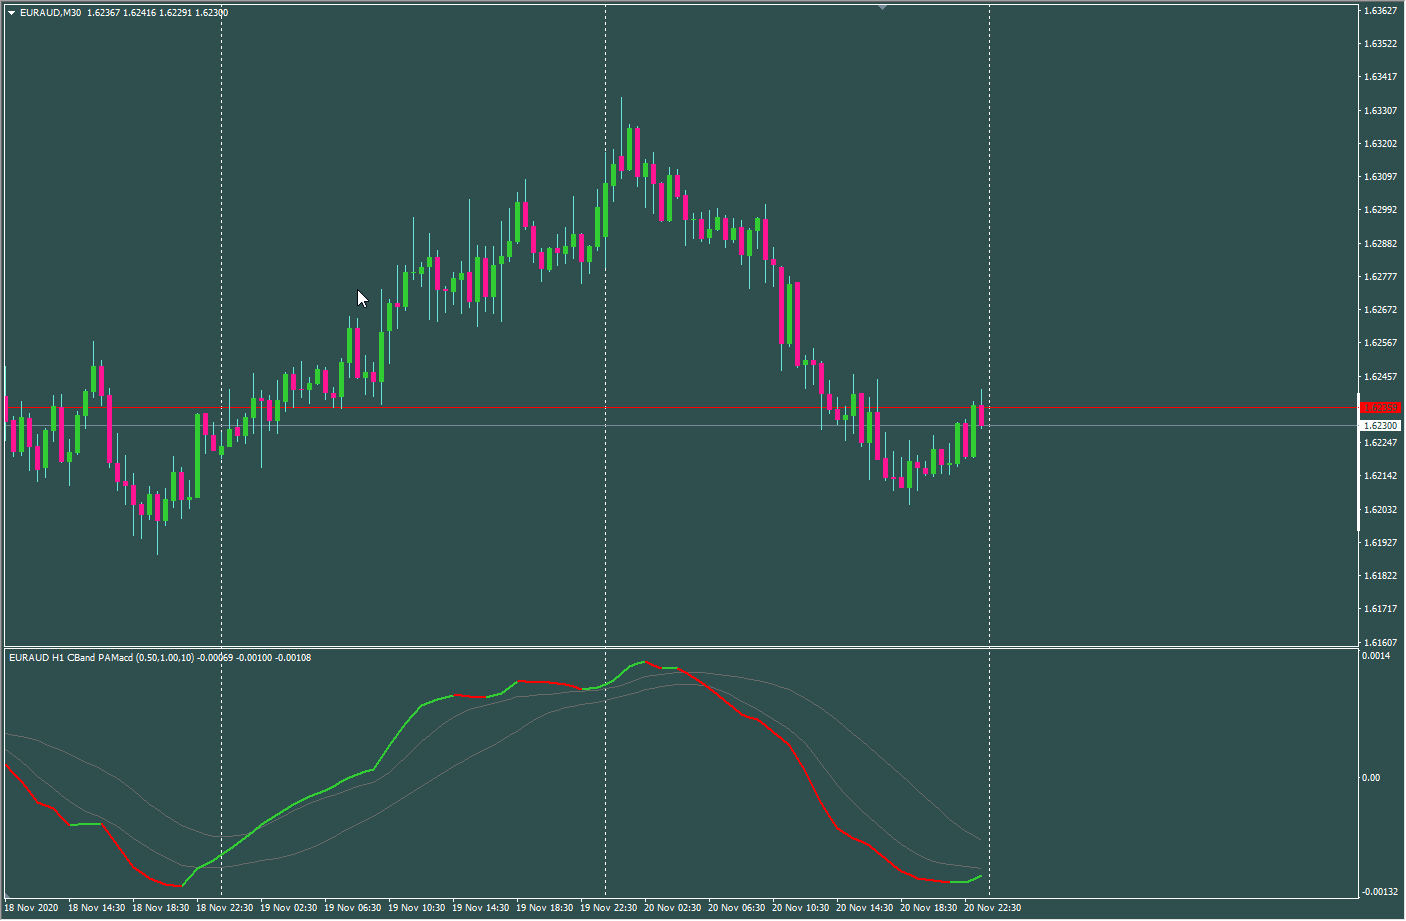Click the 1.62142 price on the scale

pyautogui.click(x=1381, y=476)
